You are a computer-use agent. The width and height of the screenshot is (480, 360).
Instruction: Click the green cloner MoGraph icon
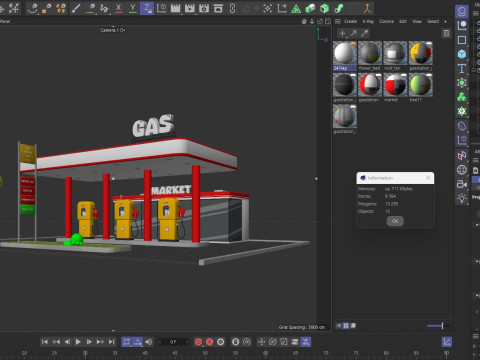[x=462, y=97]
